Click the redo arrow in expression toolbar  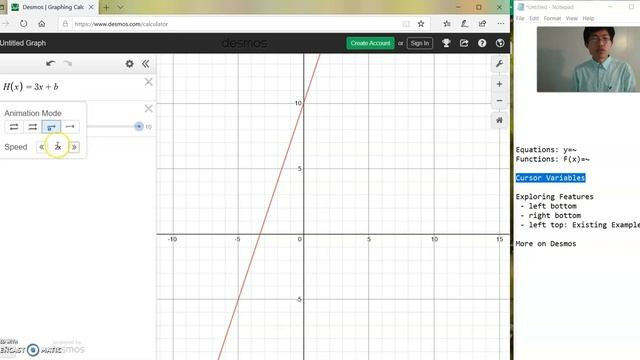(x=68, y=63)
